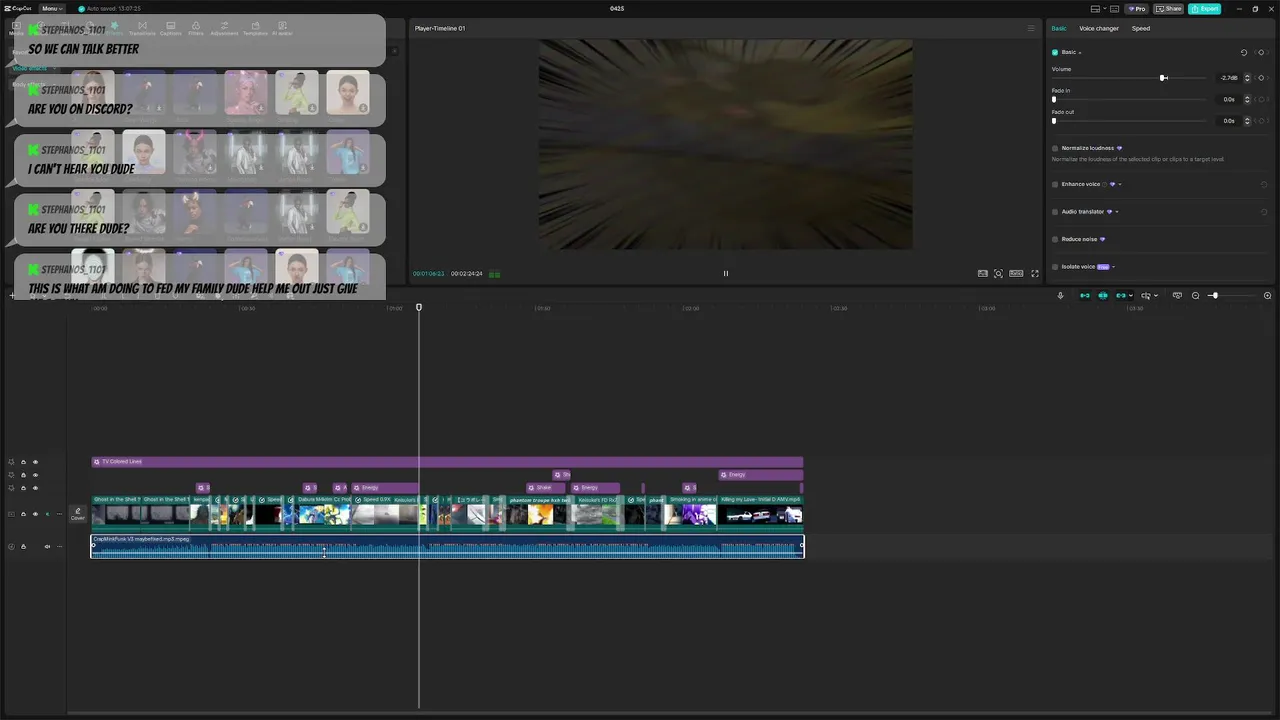
Task: Expand the linkage options dropdown arrow
Action: [1132, 296]
